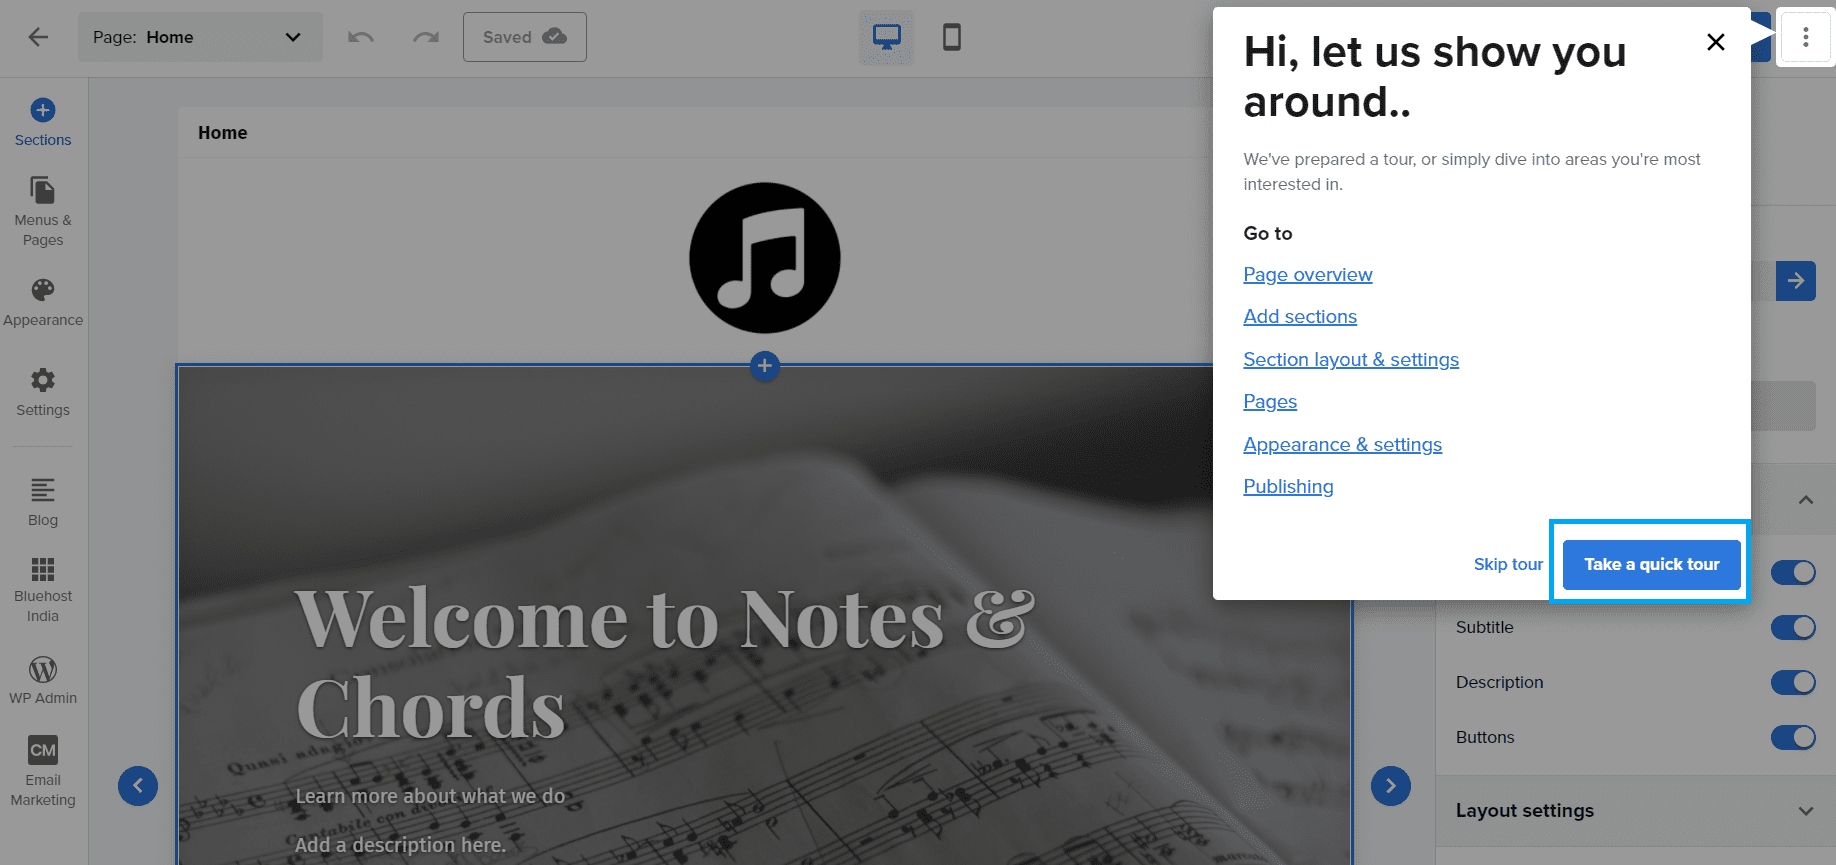Toggle the Buttons switch
This screenshot has height=865, width=1836.
click(1793, 737)
